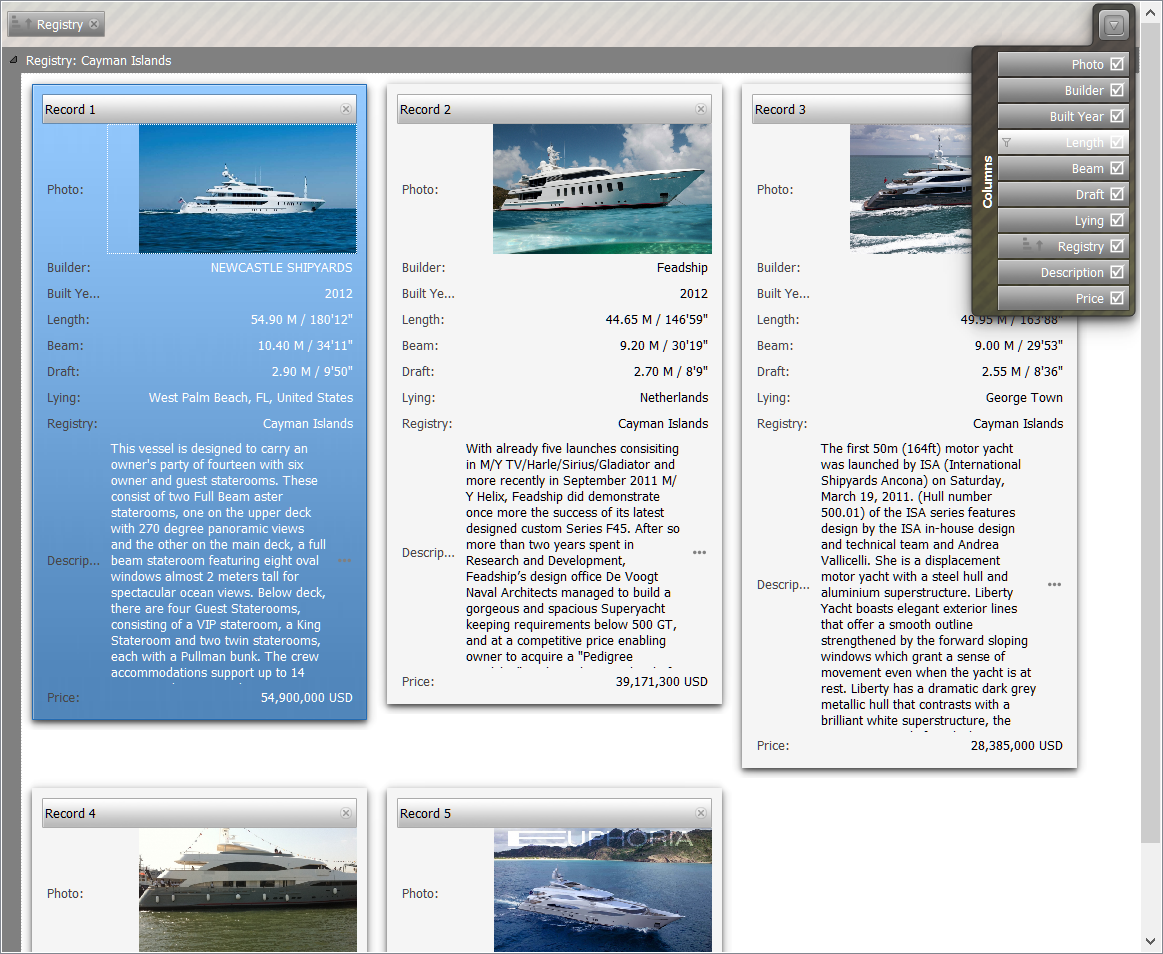Click Record 2 description about Feadship F45
This screenshot has width=1163, height=954.
point(573,553)
